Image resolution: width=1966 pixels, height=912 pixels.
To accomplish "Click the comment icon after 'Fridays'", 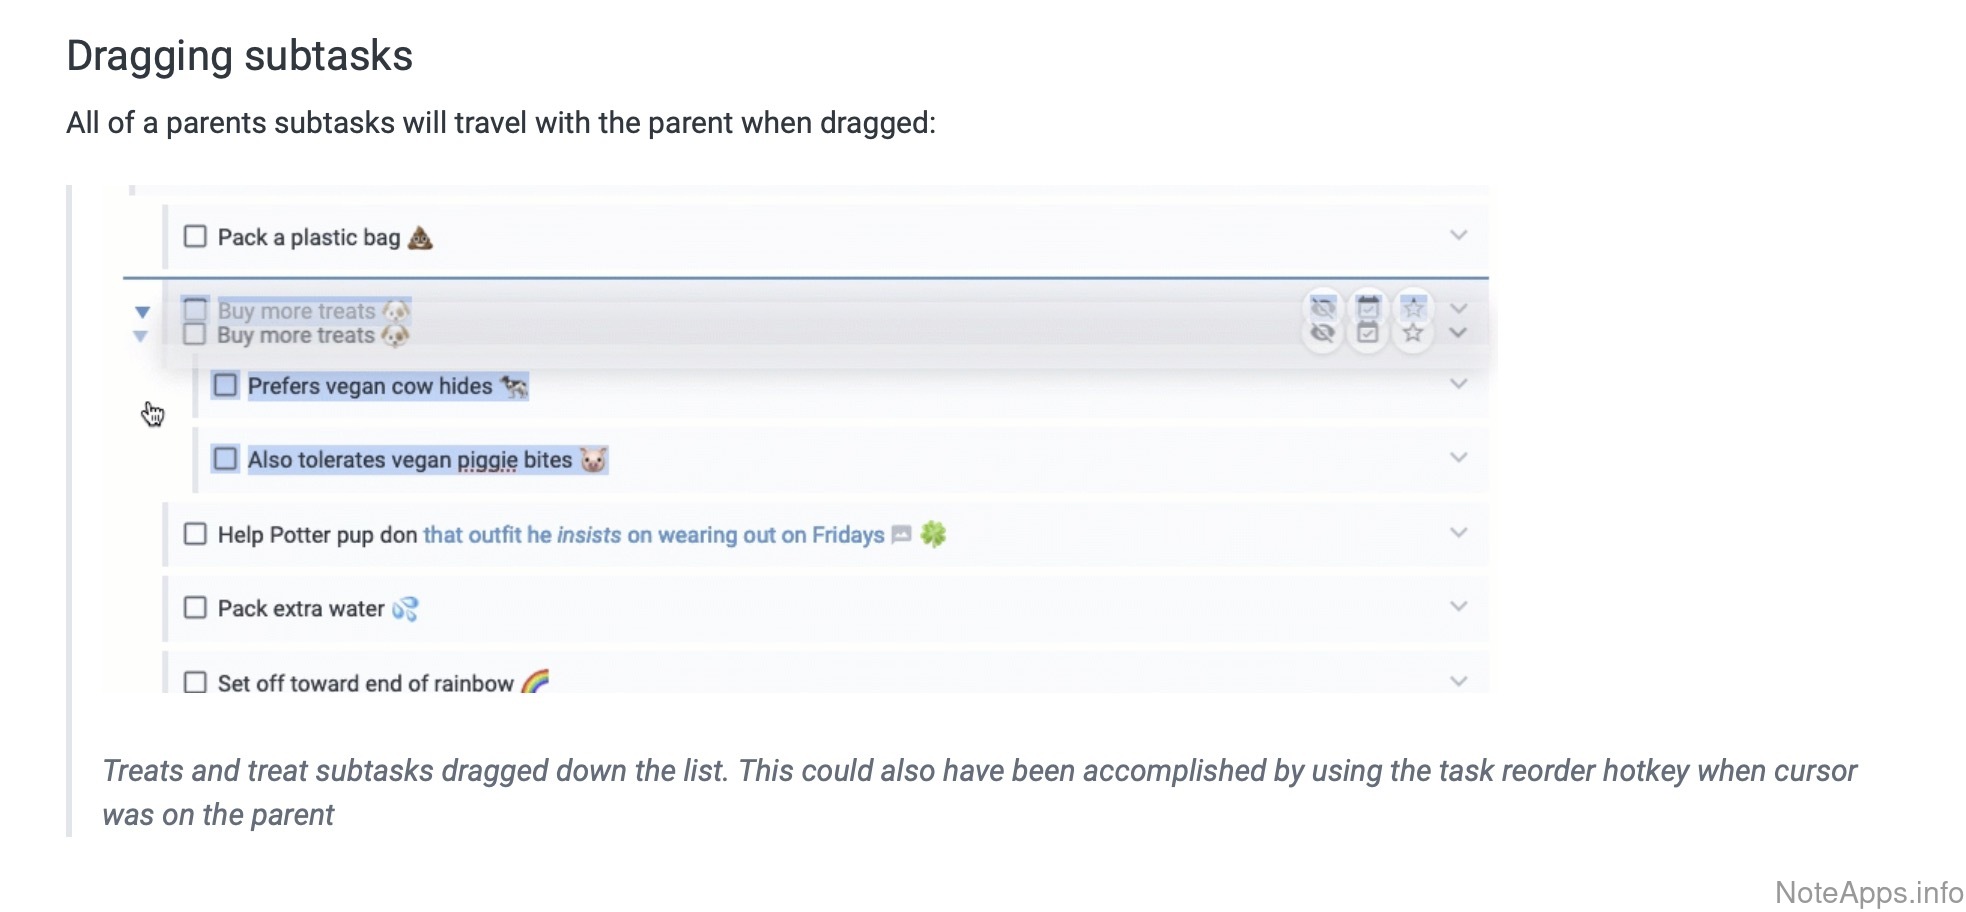I will [x=901, y=535].
